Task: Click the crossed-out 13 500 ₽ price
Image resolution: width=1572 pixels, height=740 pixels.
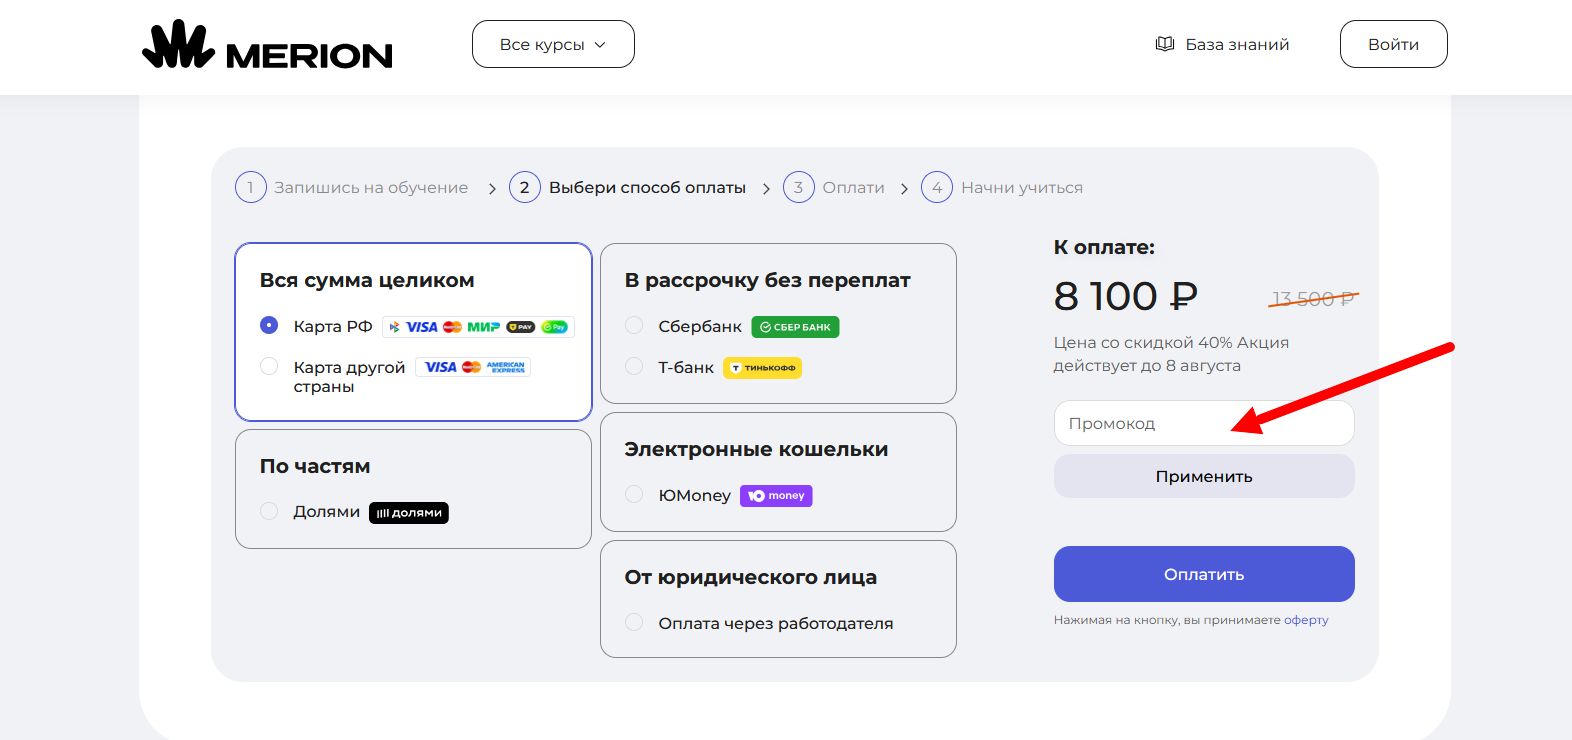Action: [x=1313, y=298]
